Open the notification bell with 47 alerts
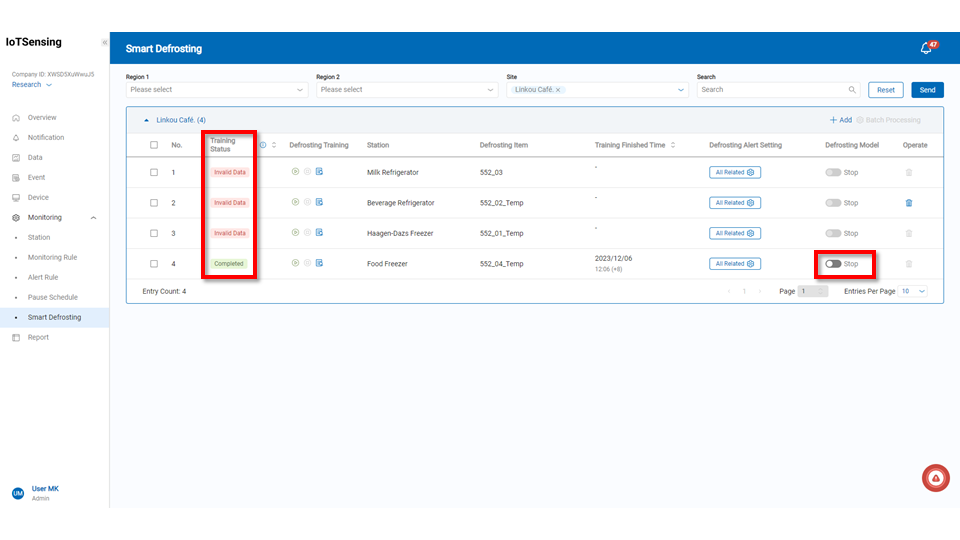 (926, 48)
